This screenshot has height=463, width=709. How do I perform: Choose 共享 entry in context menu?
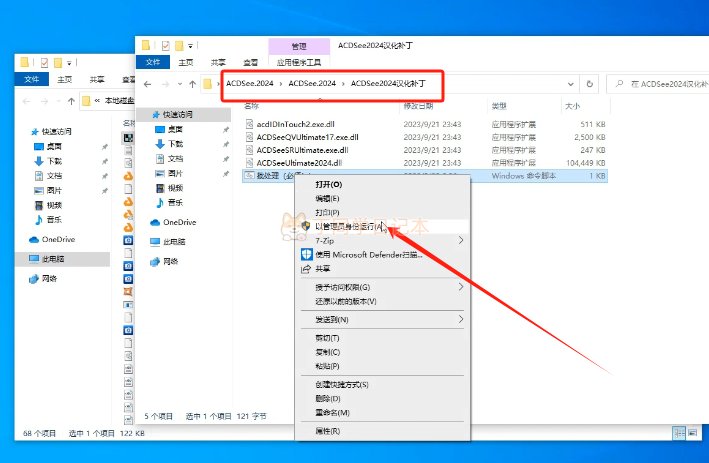[383, 269]
